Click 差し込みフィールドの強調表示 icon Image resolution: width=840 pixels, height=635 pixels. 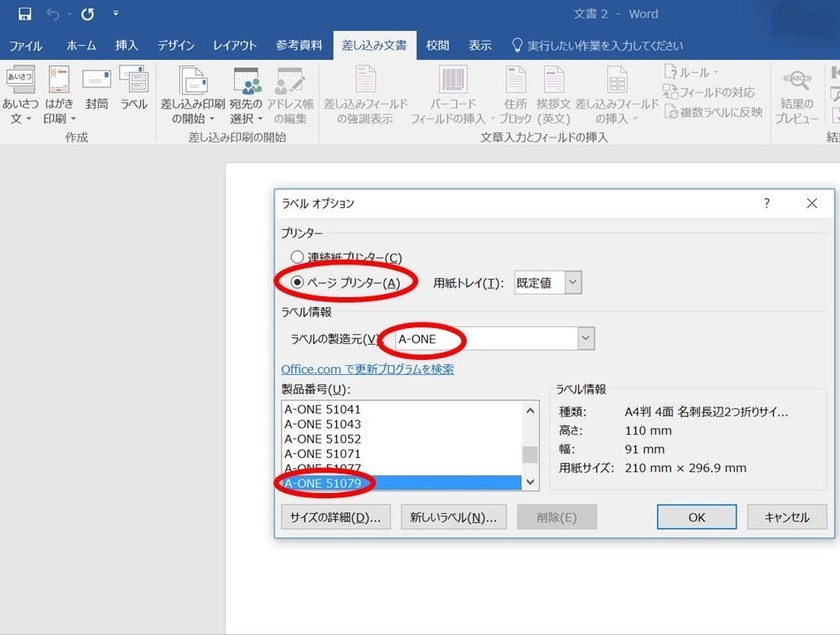[x=365, y=79]
